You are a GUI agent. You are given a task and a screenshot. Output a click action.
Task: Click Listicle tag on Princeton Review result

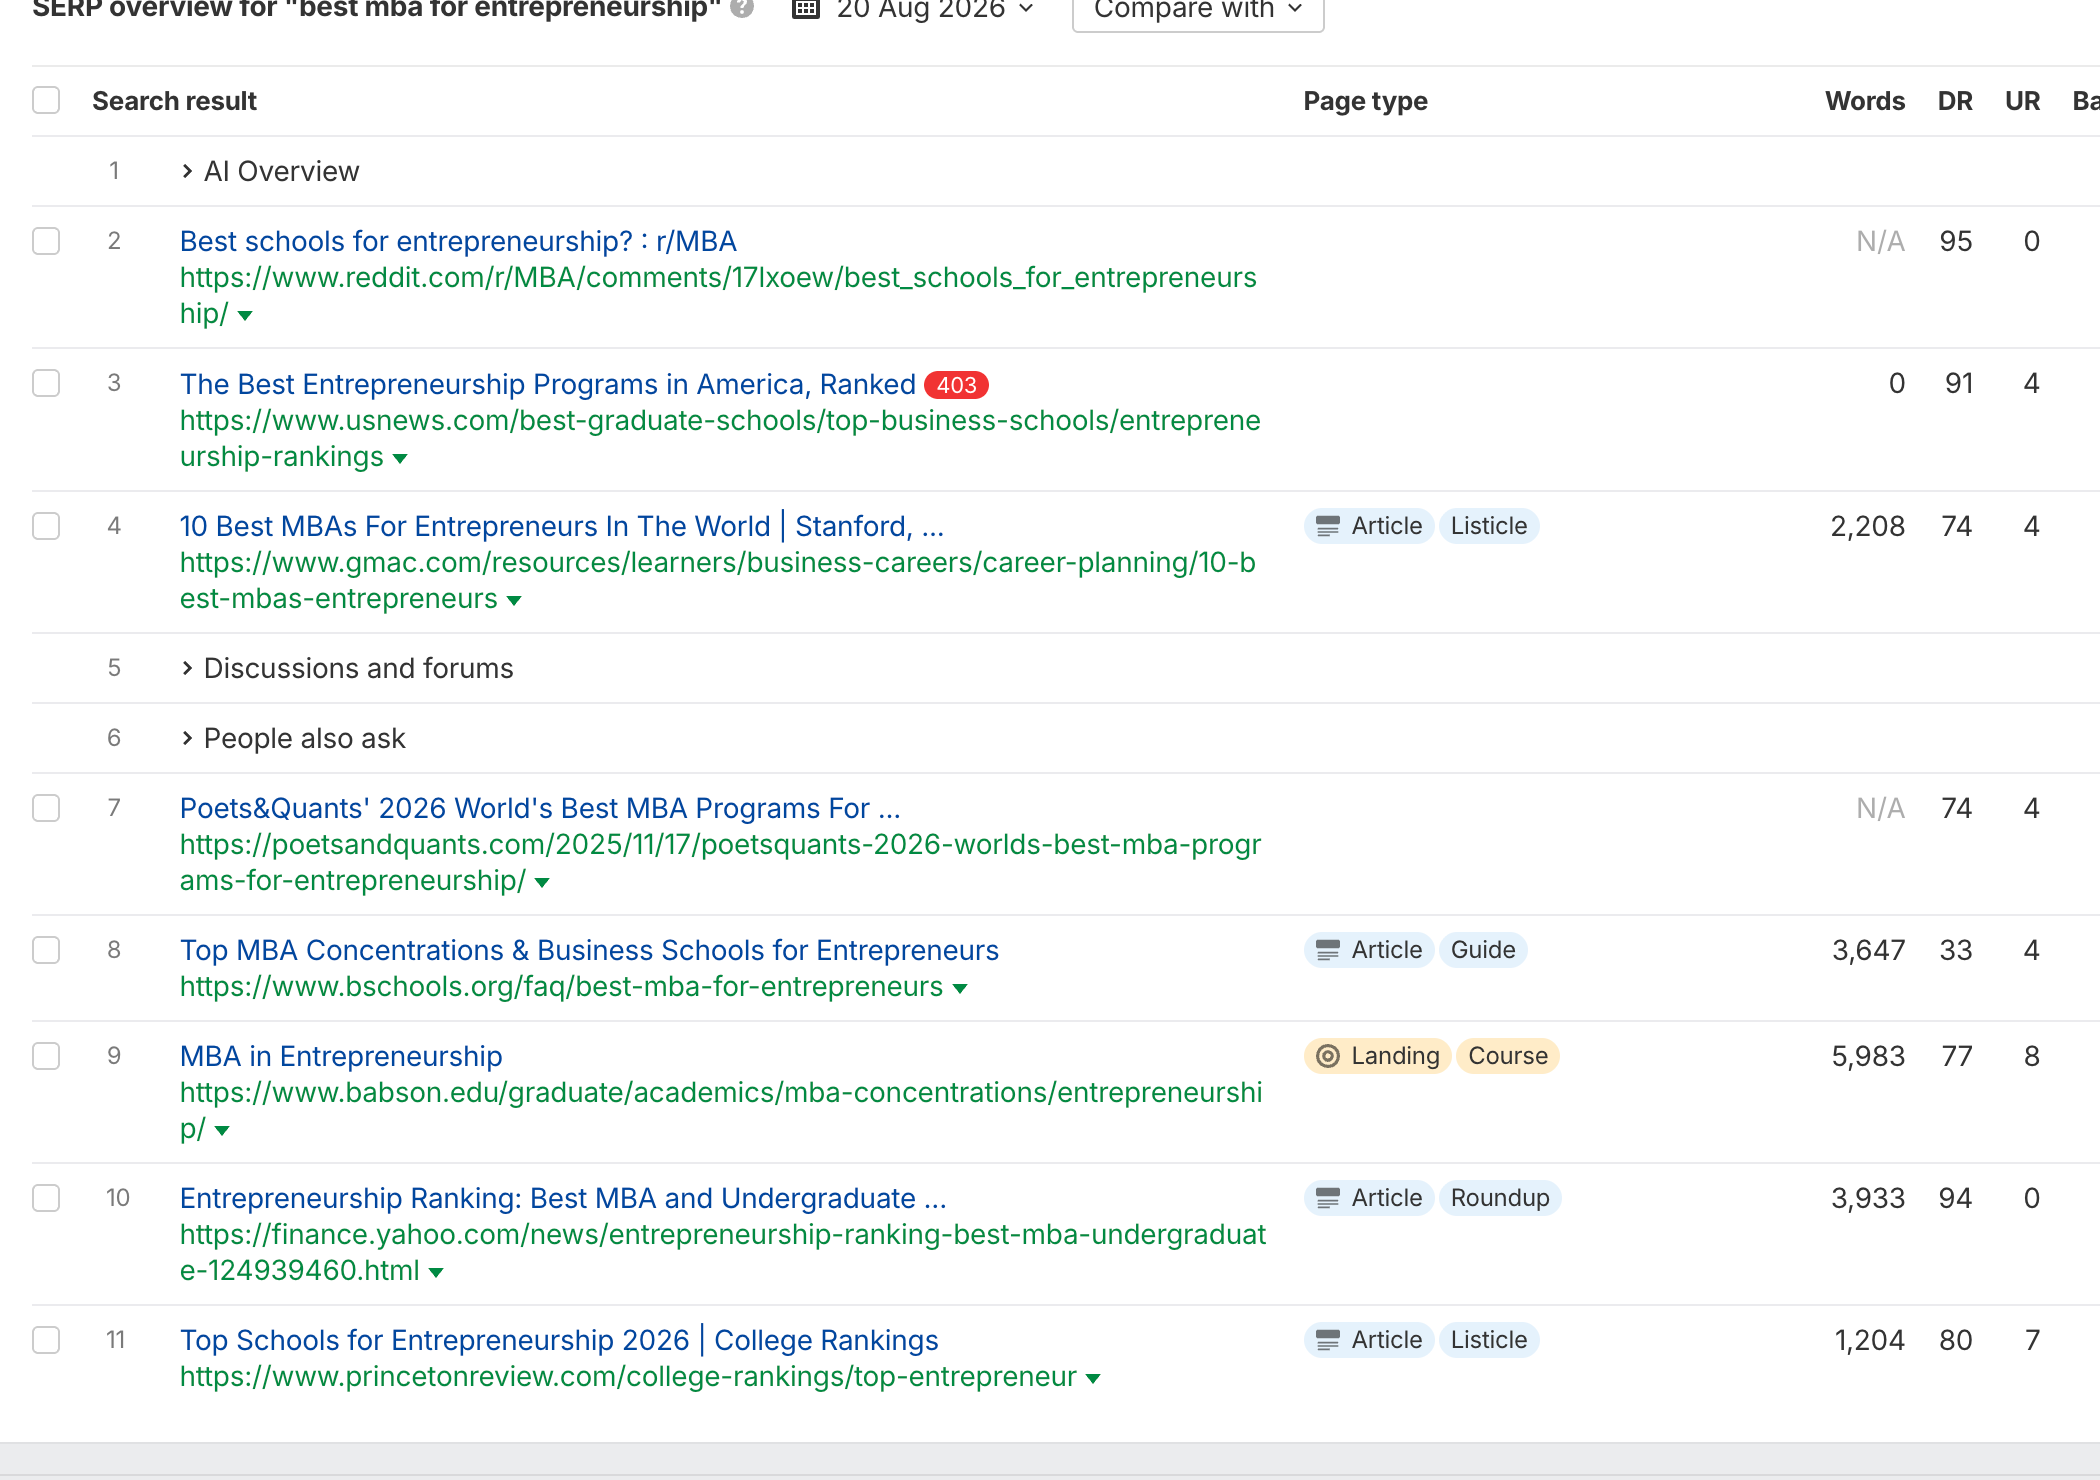coord(1489,1340)
